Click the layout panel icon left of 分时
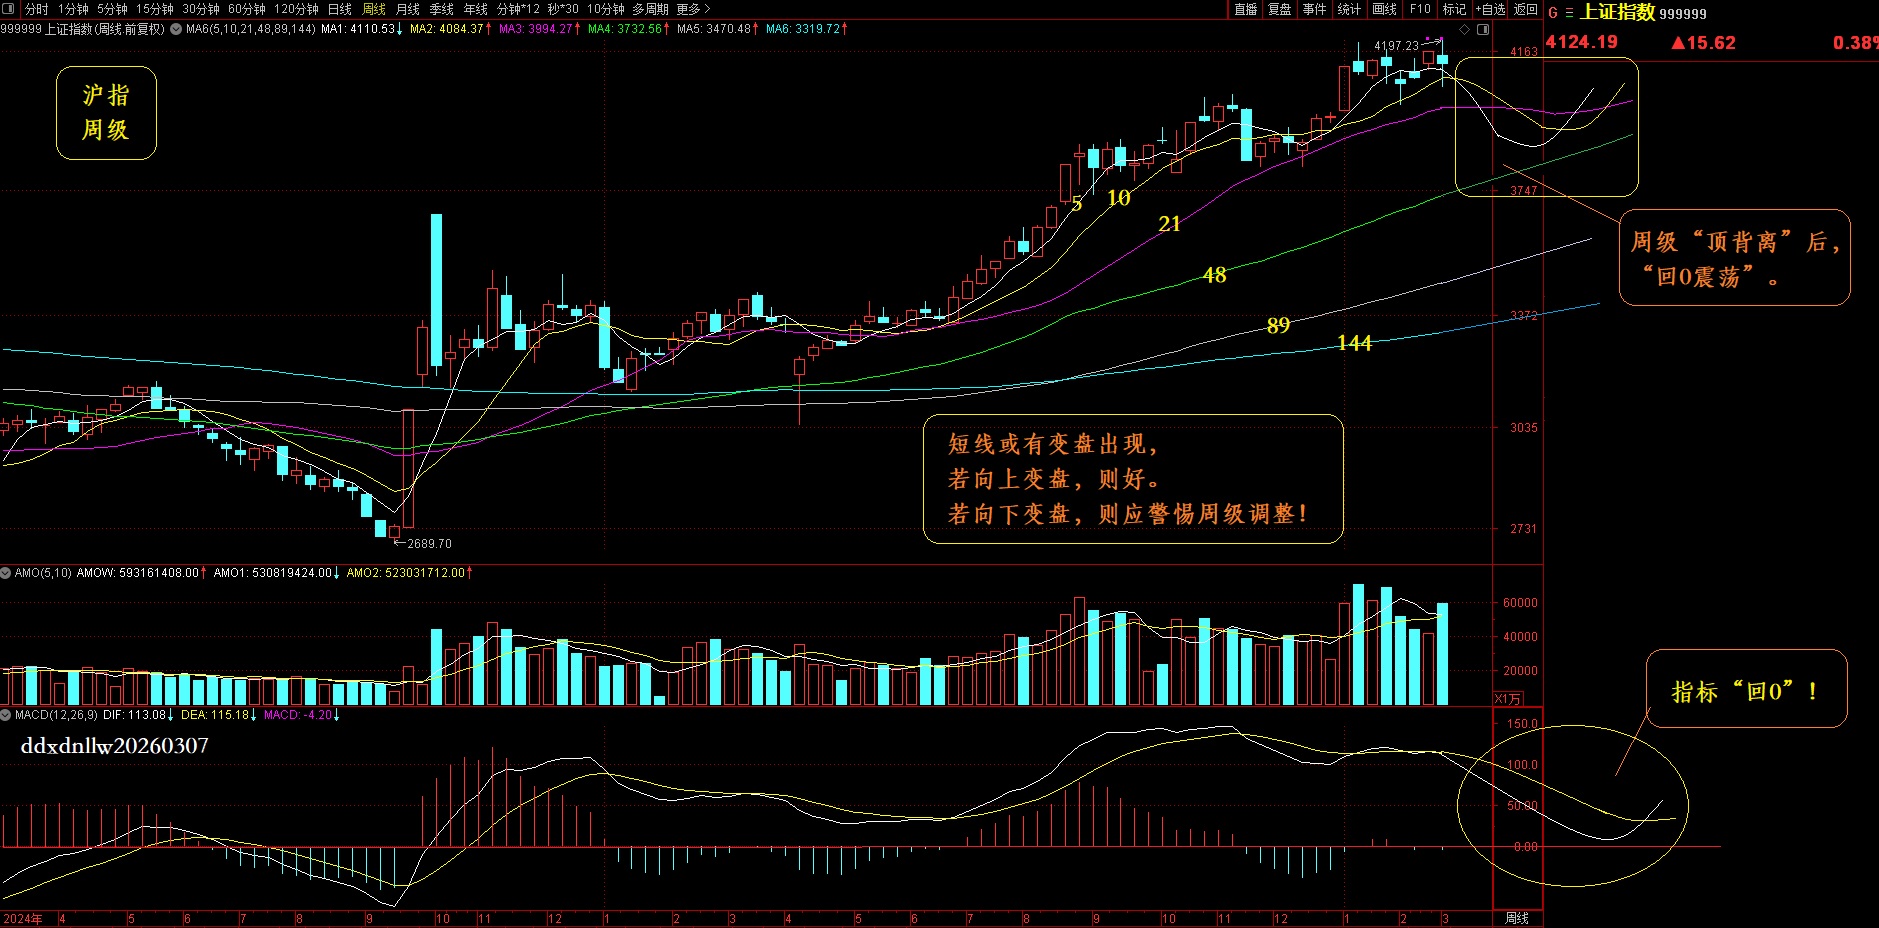Screen dimensions: 1879x928 [10, 9]
